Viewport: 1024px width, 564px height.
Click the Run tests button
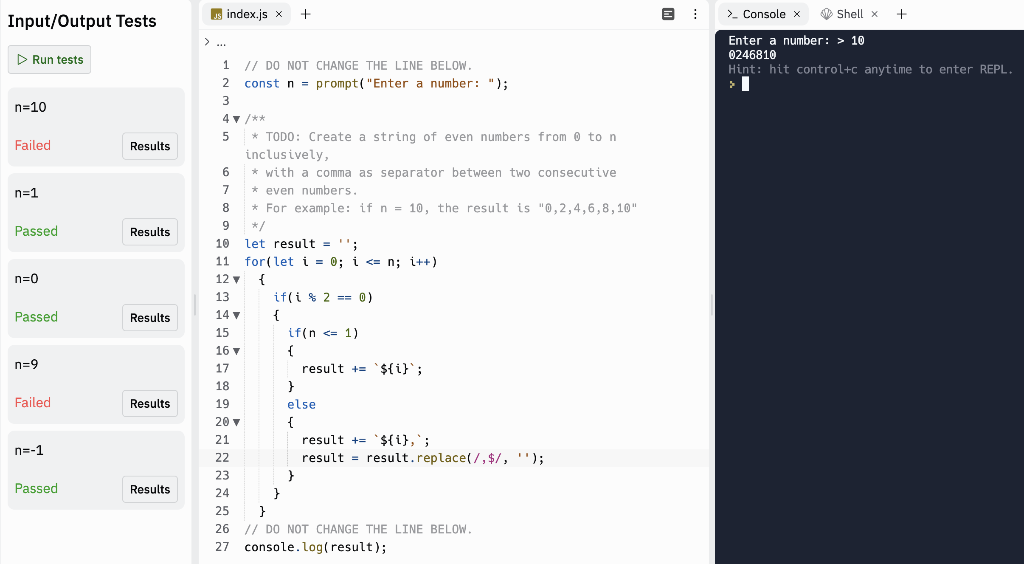coord(50,59)
